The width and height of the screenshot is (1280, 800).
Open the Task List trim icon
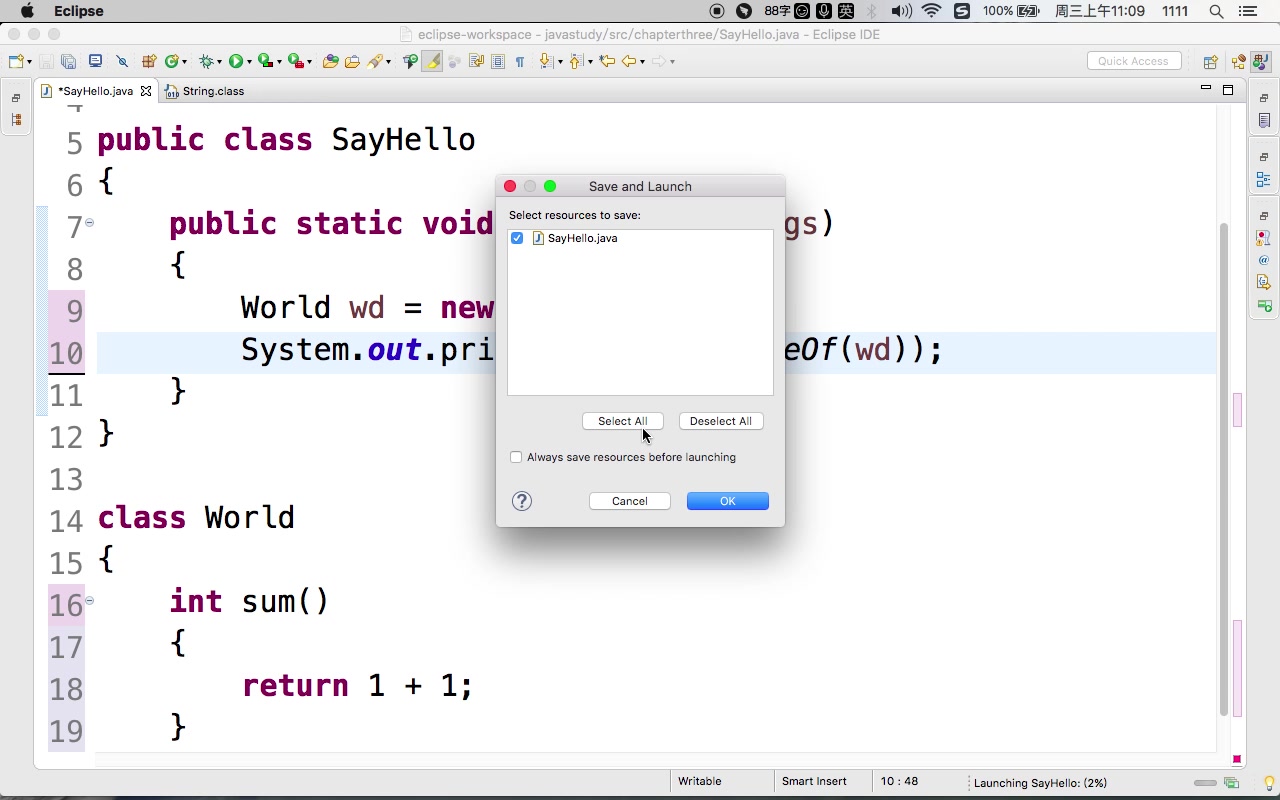click(1264, 120)
